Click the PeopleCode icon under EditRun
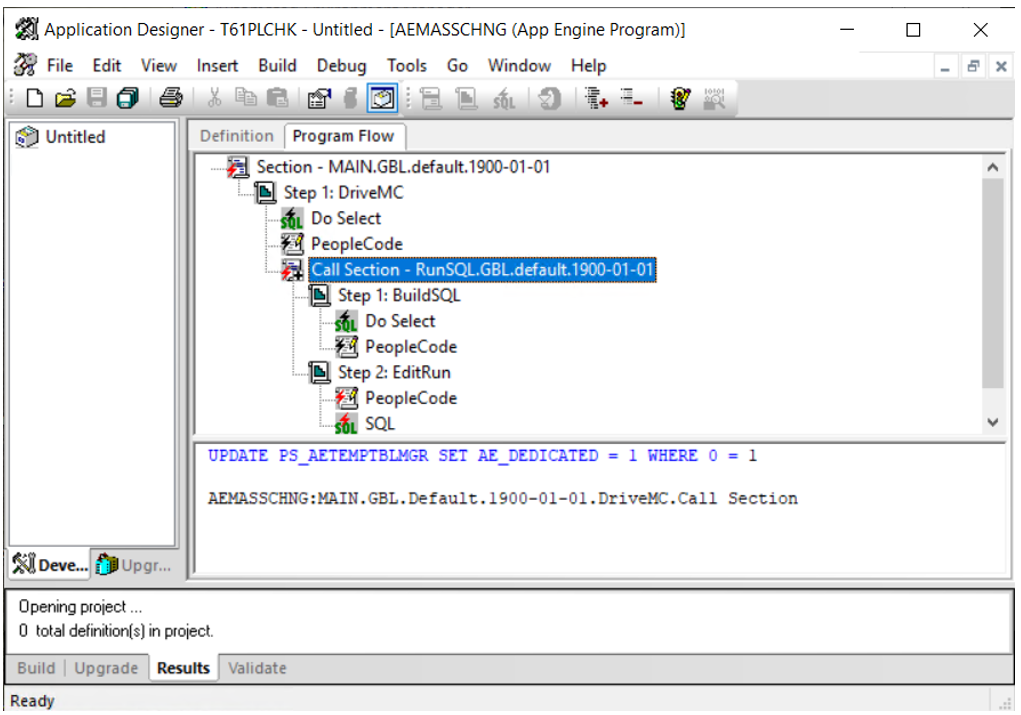 [x=346, y=398]
